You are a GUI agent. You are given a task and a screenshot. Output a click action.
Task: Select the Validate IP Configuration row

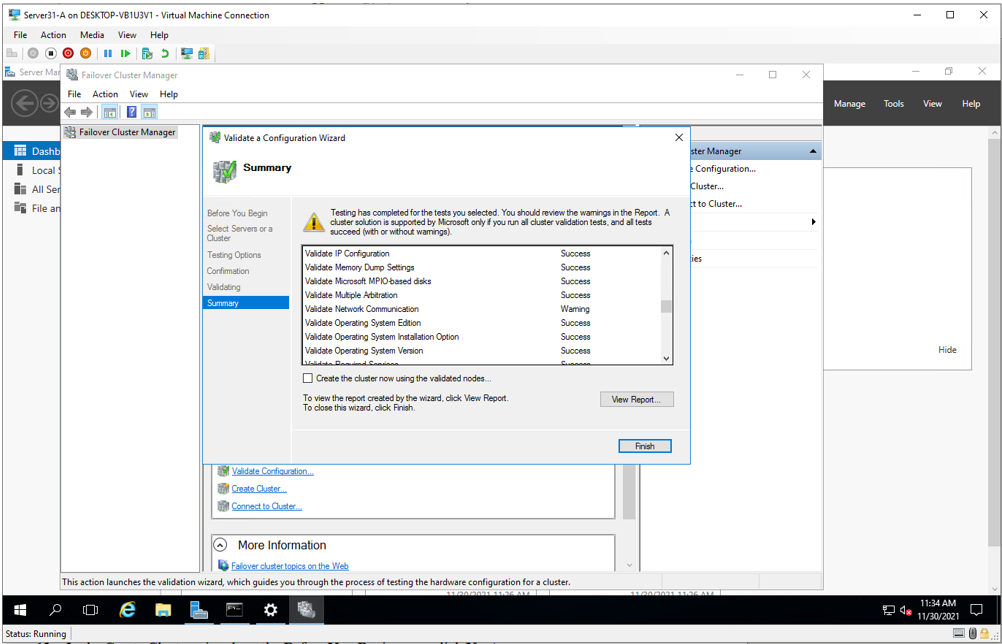[x=482, y=254]
